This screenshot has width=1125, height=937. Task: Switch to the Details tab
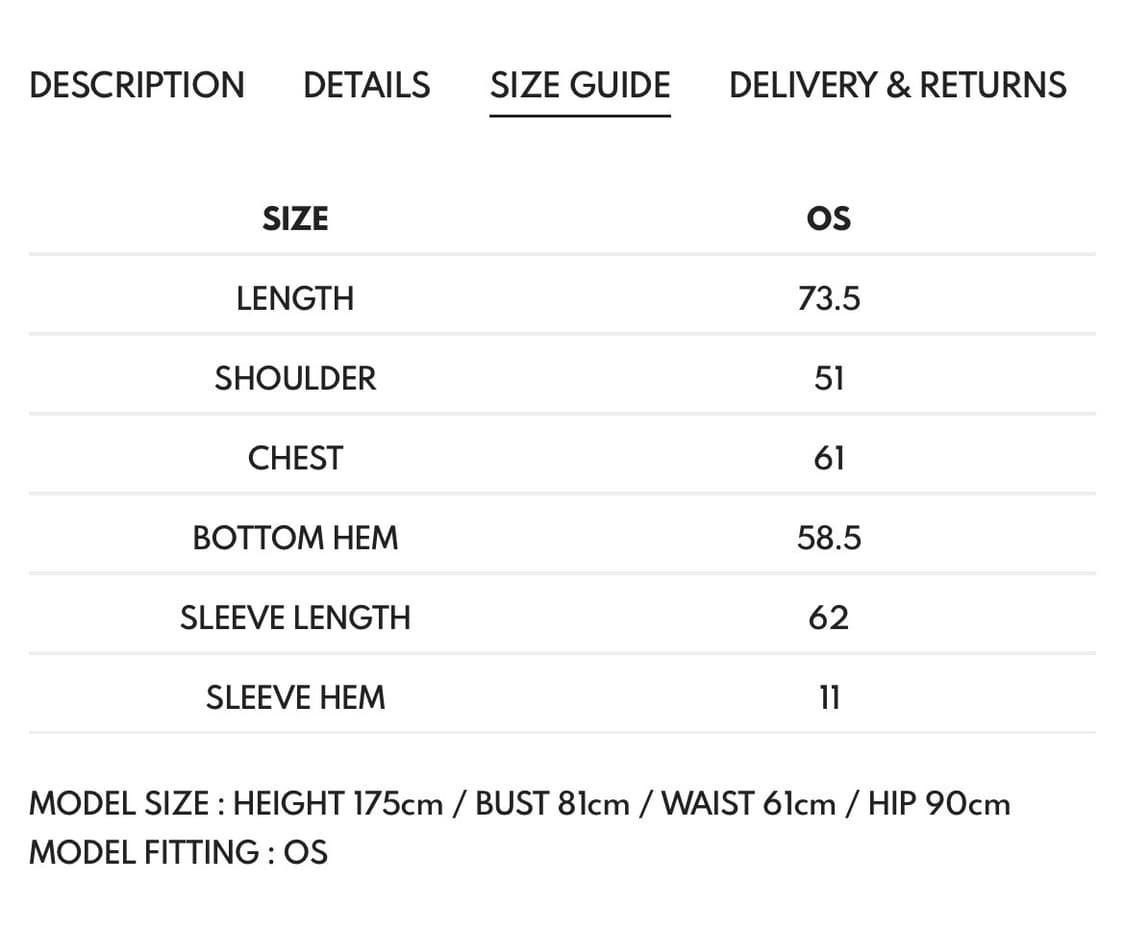pos(366,85)
